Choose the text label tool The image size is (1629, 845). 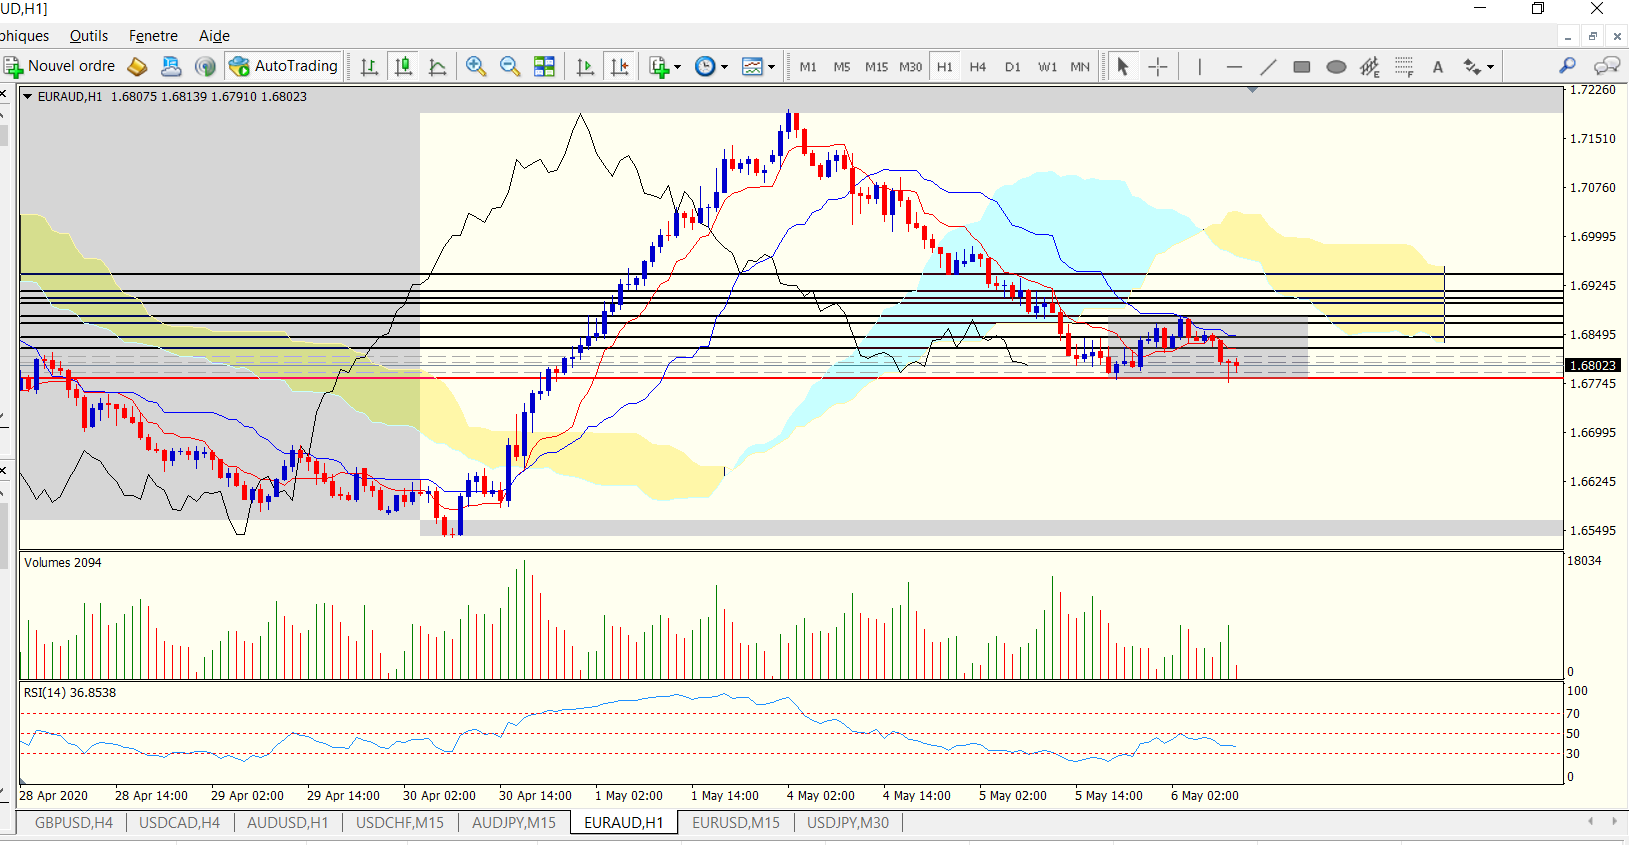point(1438,67)
